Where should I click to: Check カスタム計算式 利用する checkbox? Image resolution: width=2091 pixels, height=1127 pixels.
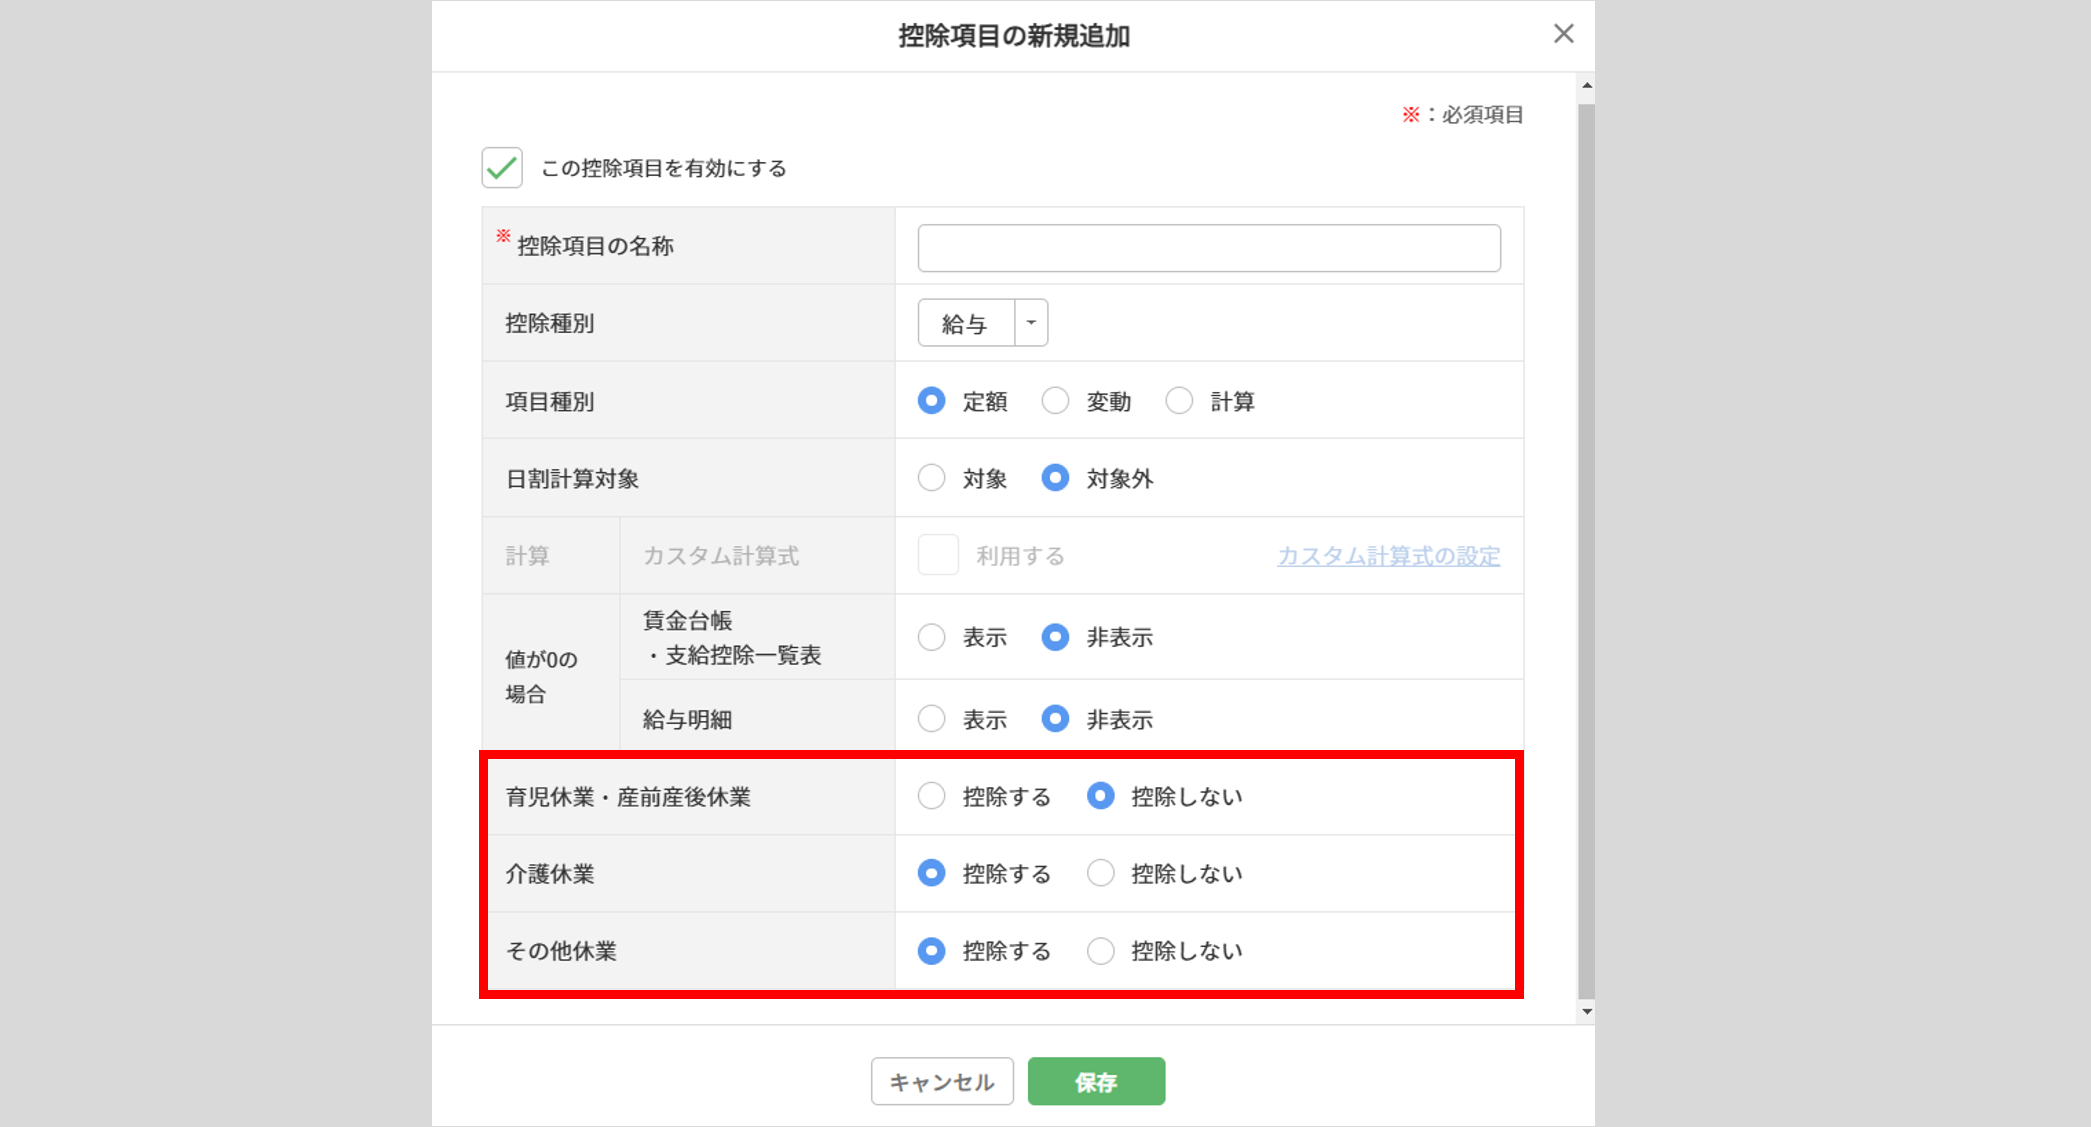(x=938, y=555)
